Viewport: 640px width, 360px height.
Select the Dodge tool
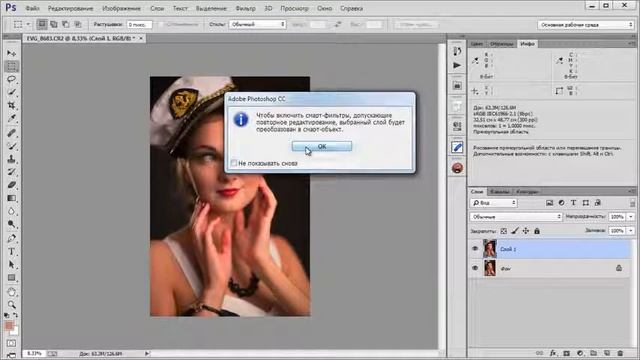tap(11, 224)
